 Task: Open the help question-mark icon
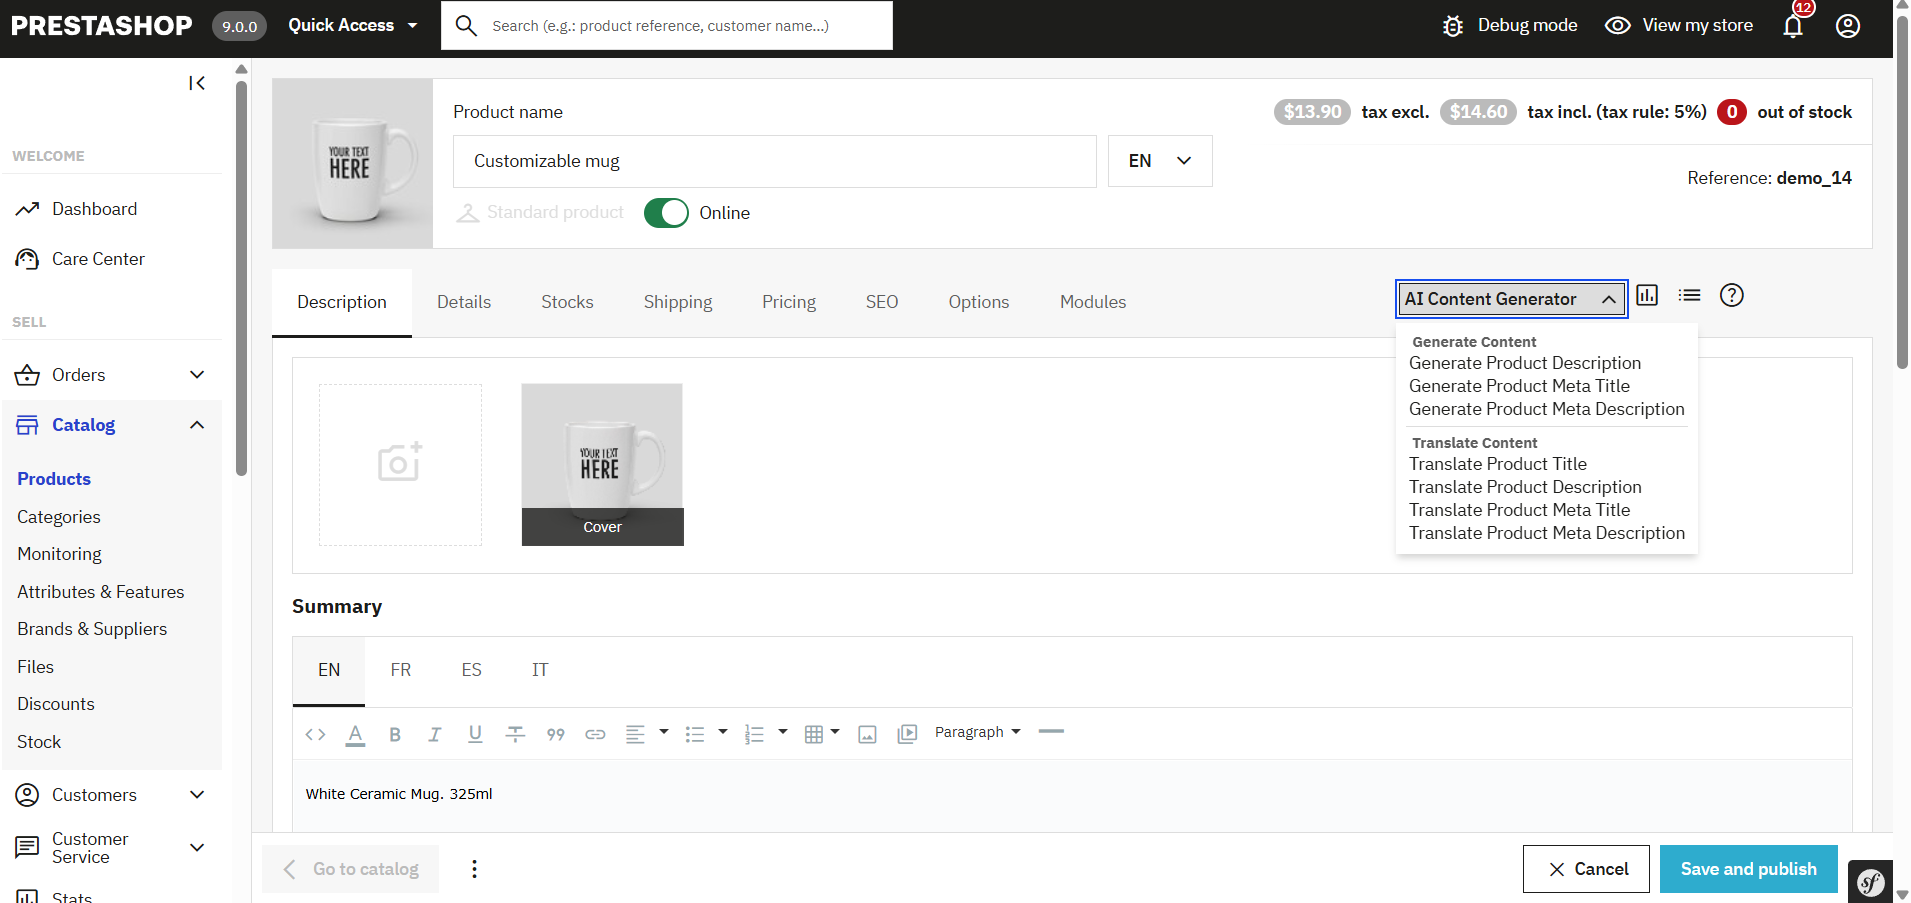tap(1732, 295)
